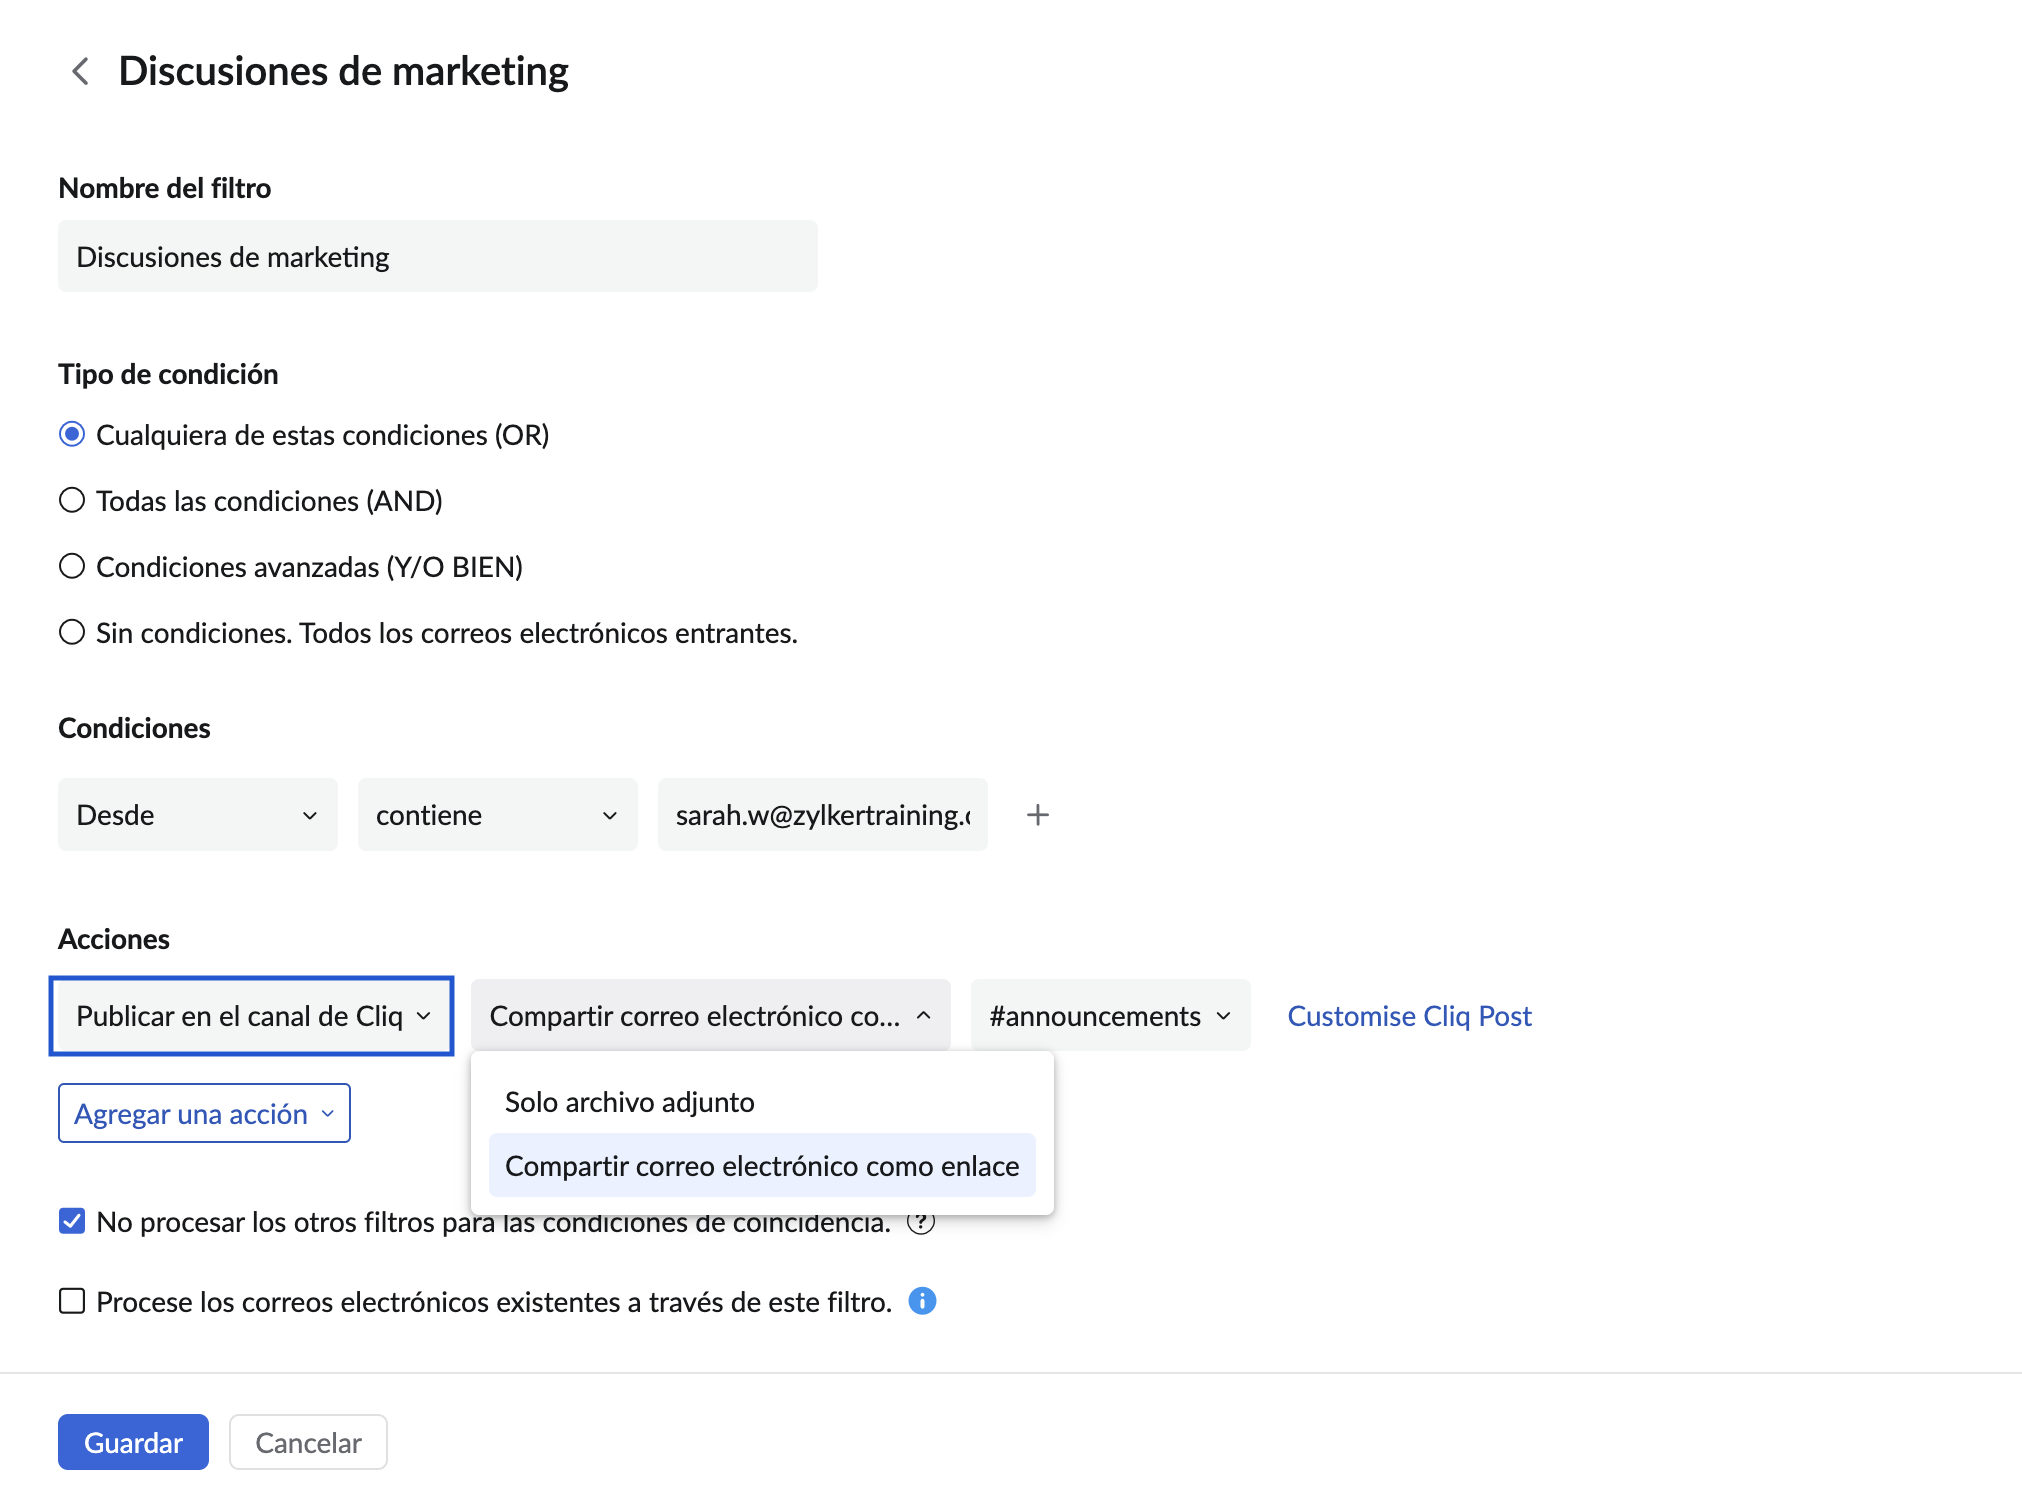This screenshot has width=2022, height=1492.
Task: Open the #announcements channel dropdown
Action: pos(1109,1016)
